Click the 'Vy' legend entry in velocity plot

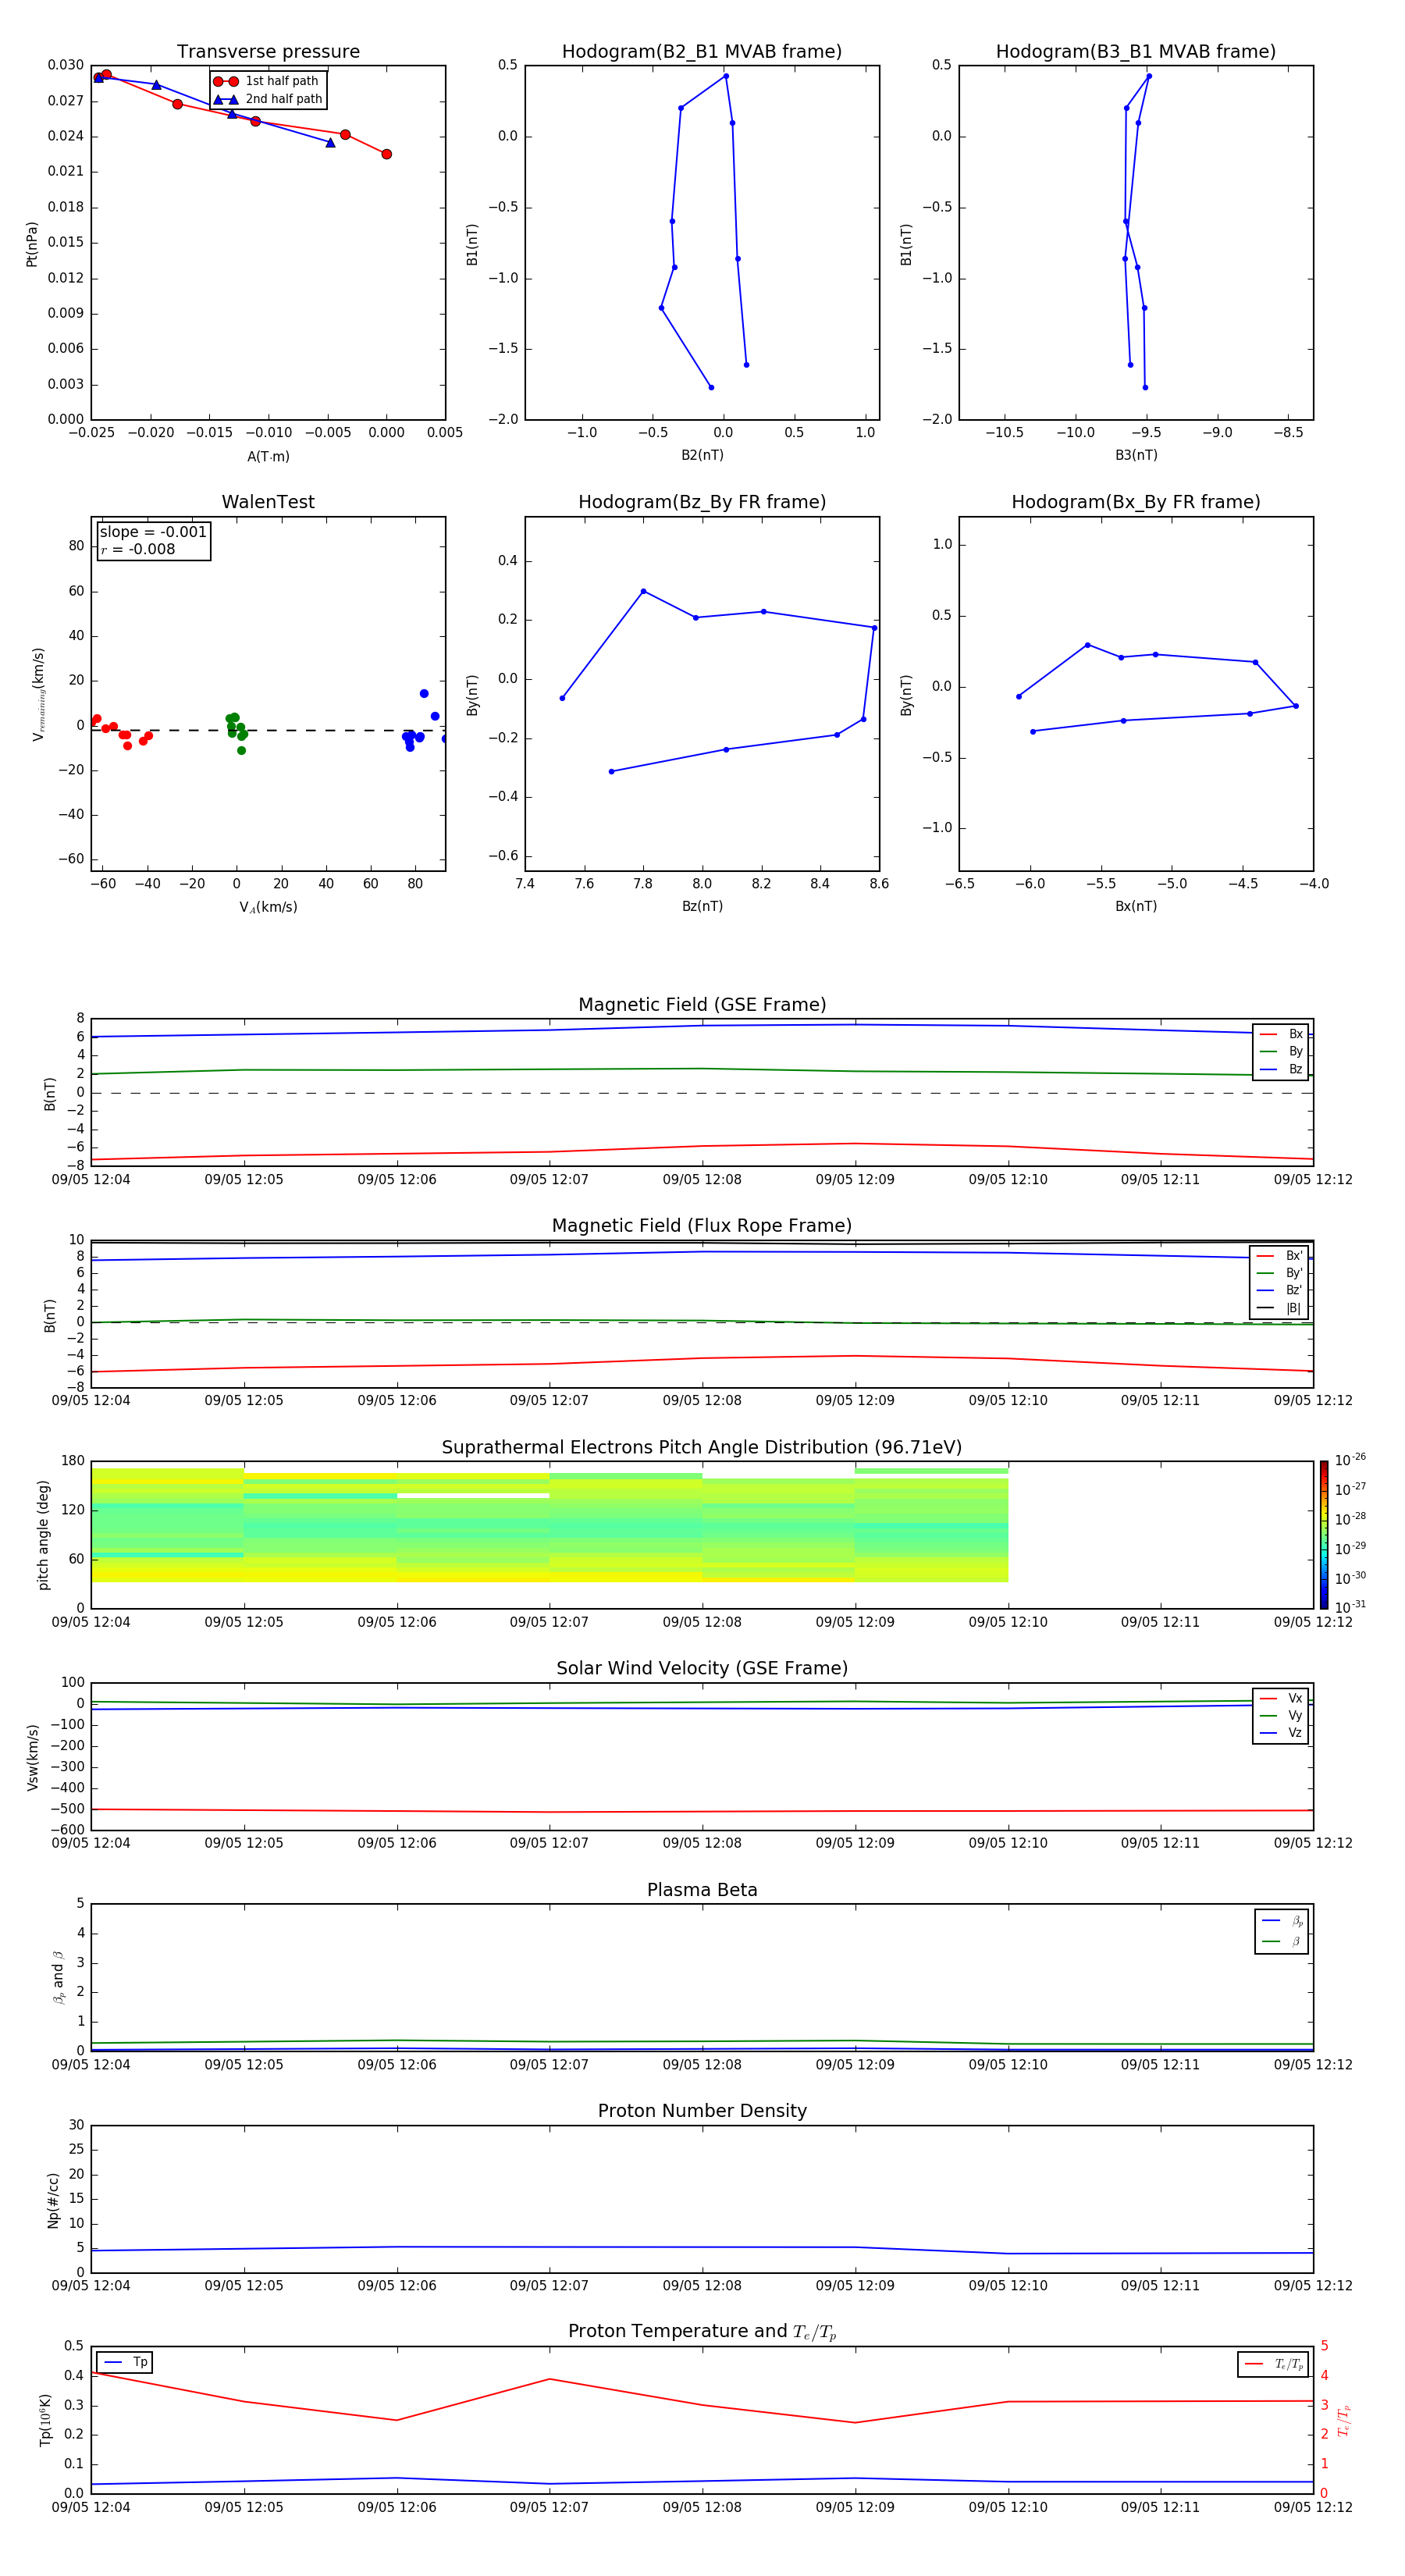(1281, 1716)
